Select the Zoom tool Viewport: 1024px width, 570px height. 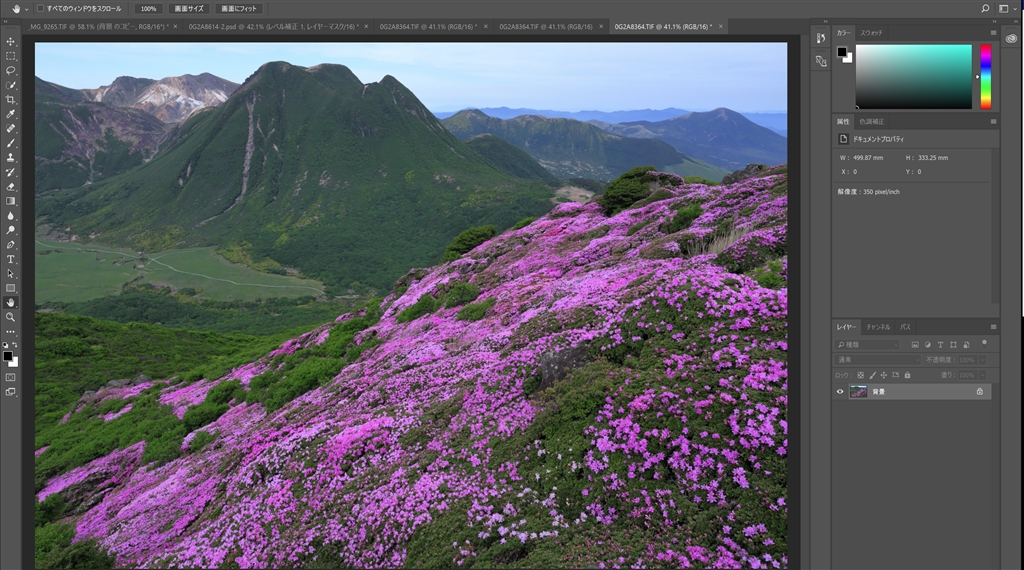point(11,317)
